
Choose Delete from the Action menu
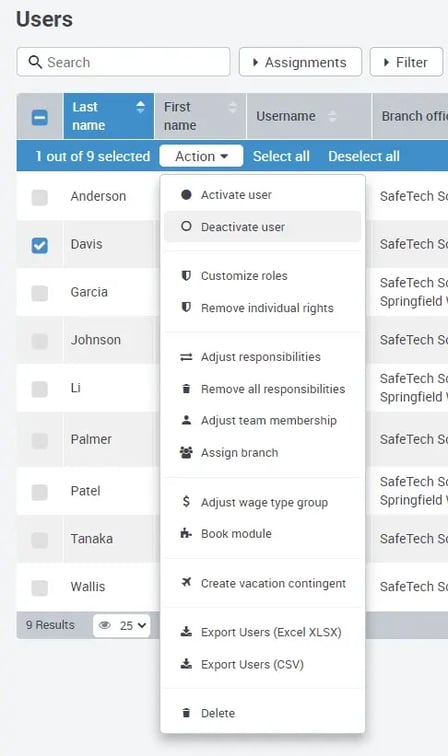(x=262, y=713)
